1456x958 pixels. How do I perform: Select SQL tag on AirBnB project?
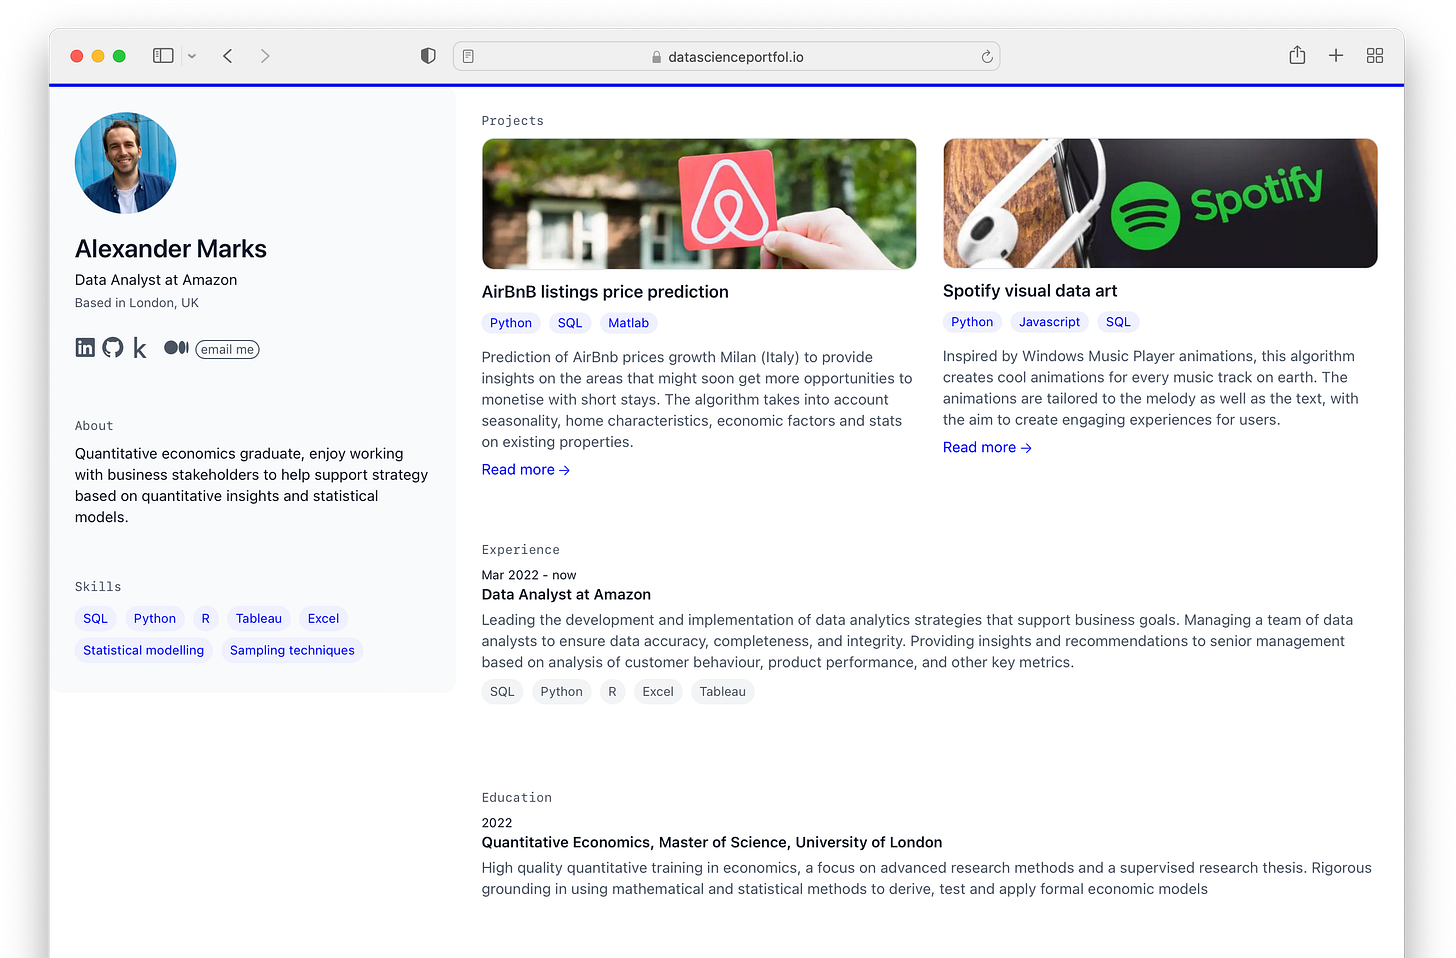pyautogui.click(x=570, y=323)
